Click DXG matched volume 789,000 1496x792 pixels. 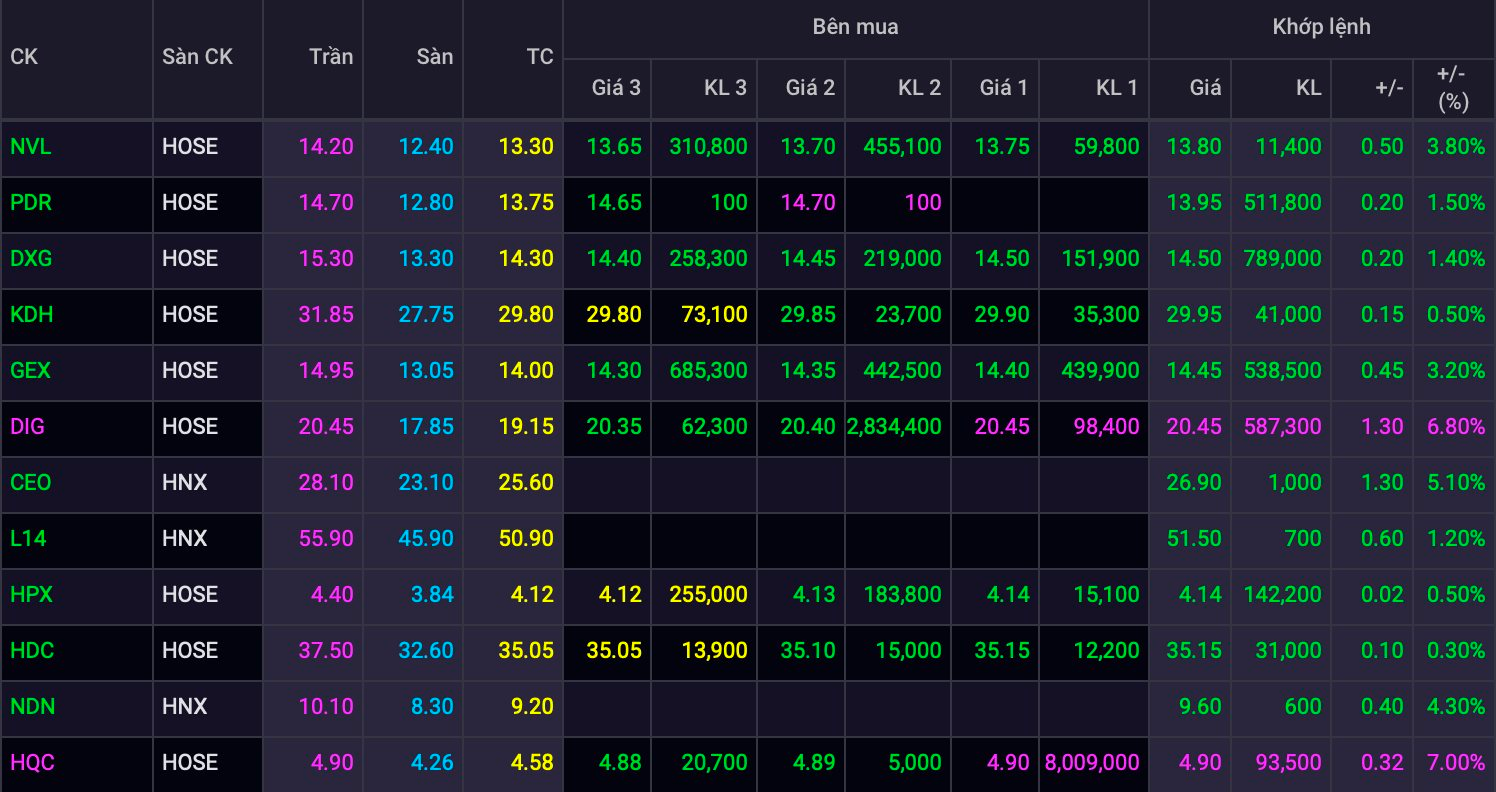click(1283, 259)
